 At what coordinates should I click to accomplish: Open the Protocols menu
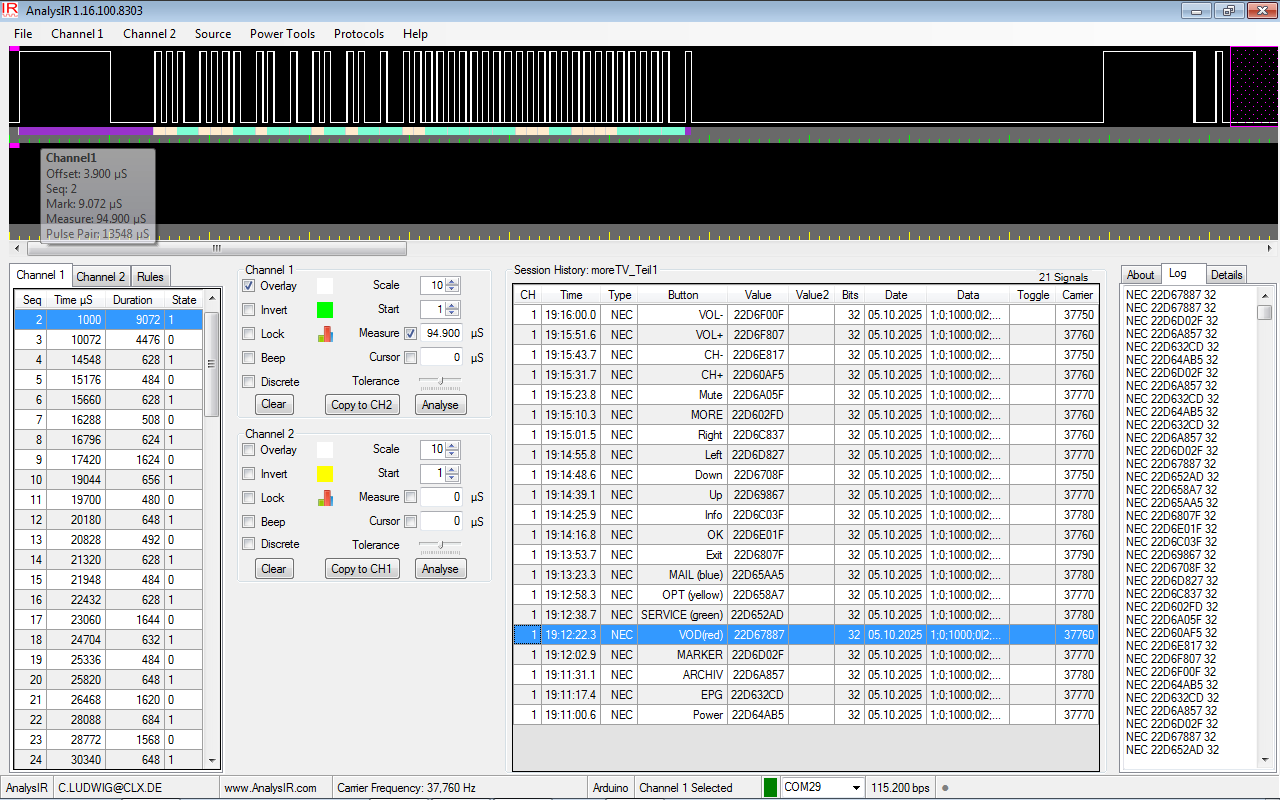[x=359, y=34]
